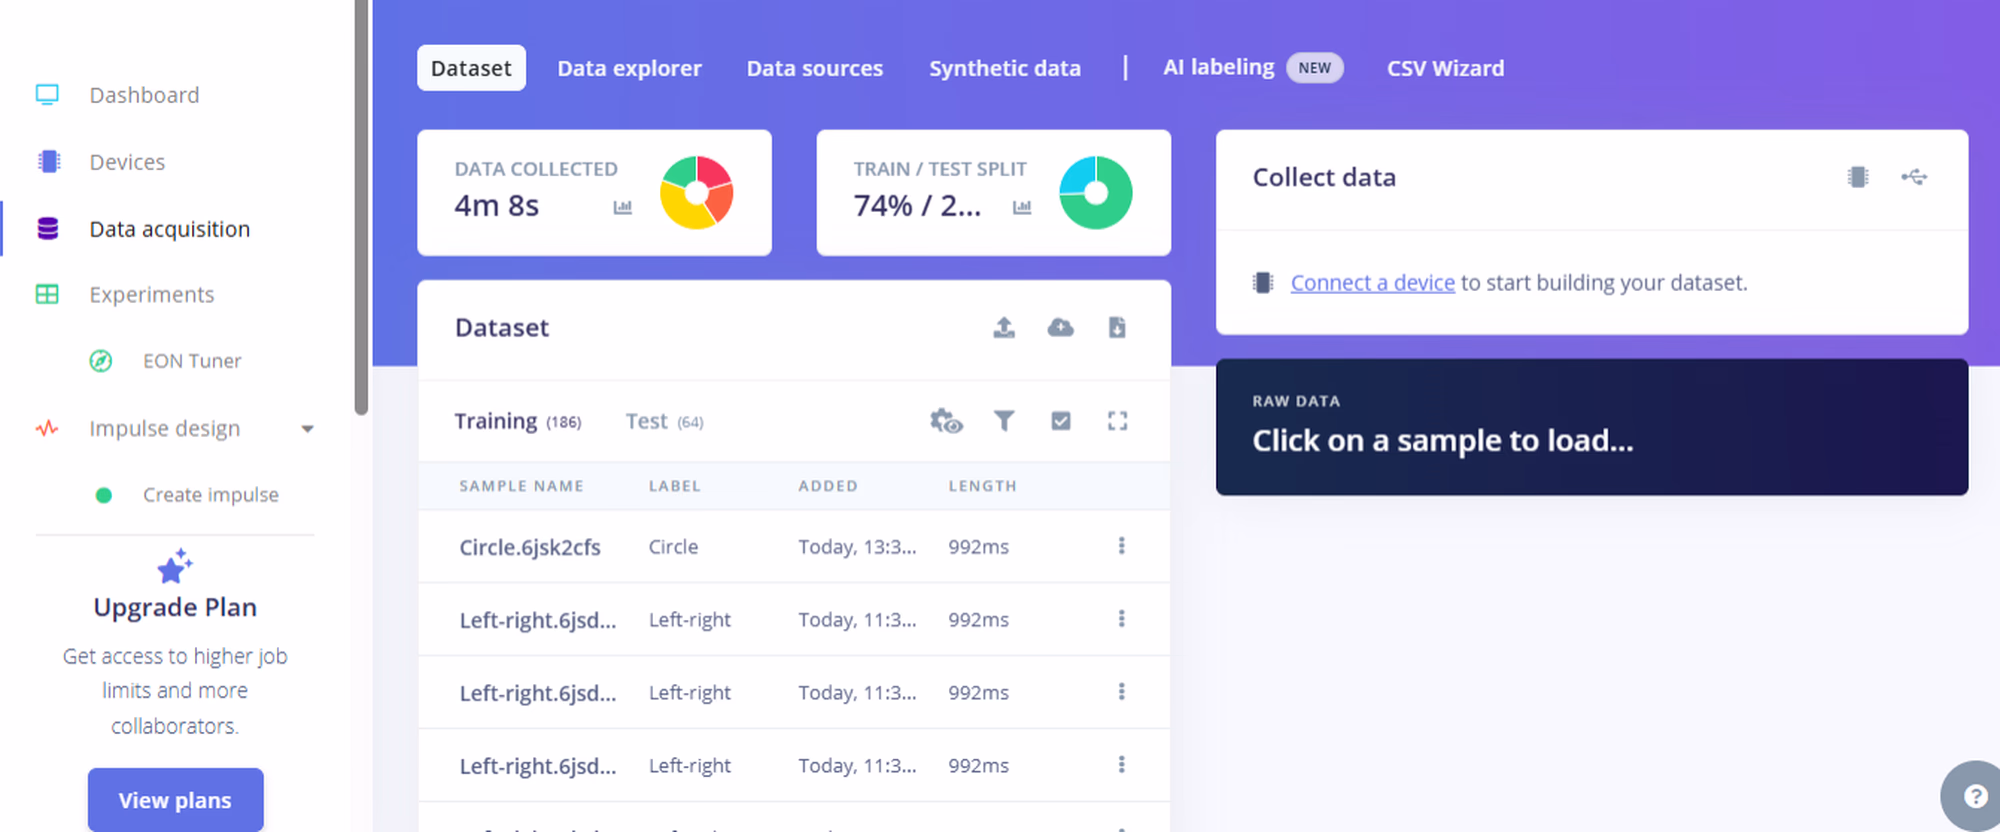Viewport: 2000px width, 832px height.
Task: Open the three-dot menu for Circle.6jsk2cfs
Action: tap(1121, 546)
